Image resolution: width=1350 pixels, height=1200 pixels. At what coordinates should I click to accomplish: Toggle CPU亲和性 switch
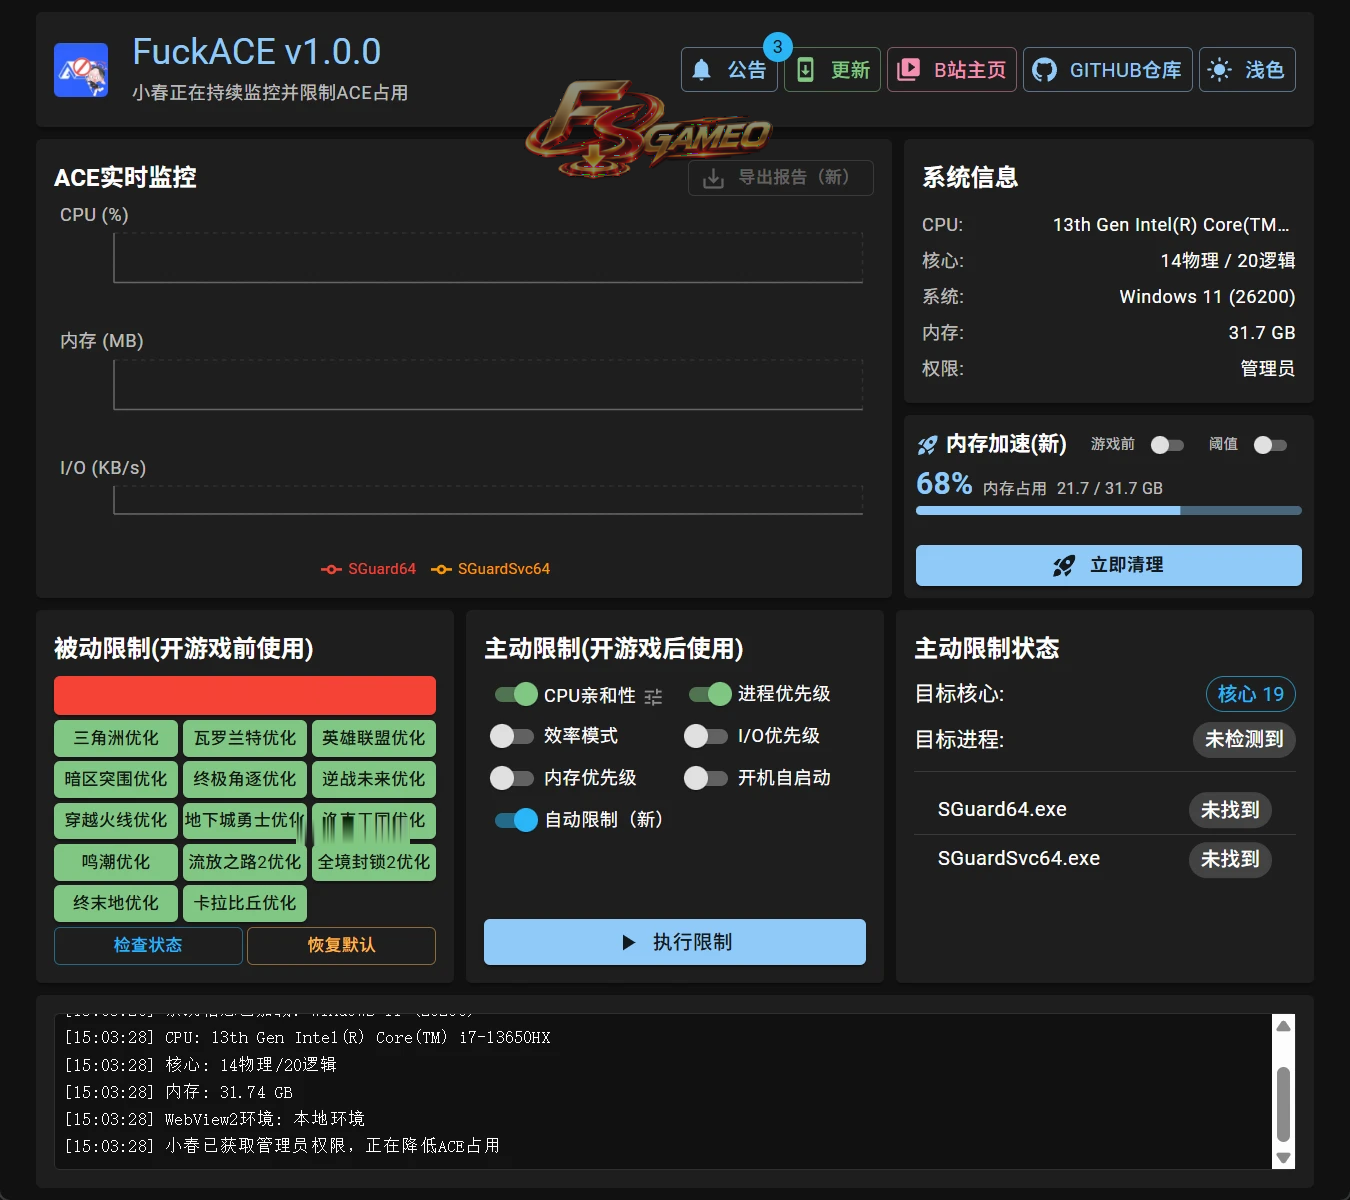(x=516, y=694)
